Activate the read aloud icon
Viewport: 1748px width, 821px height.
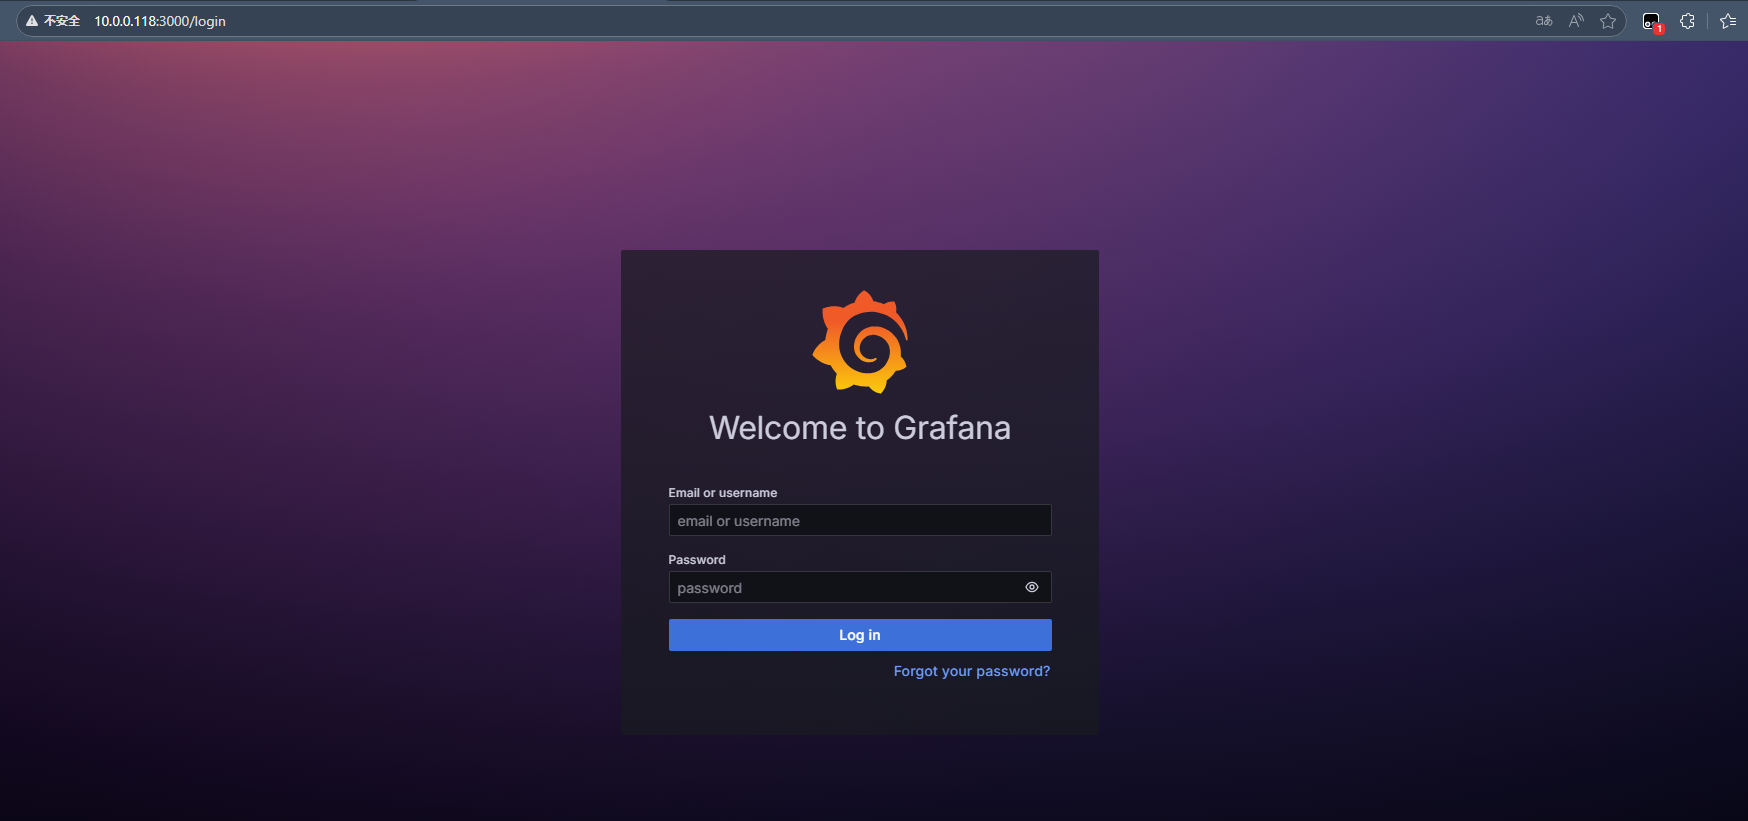tap(1576, 21)
